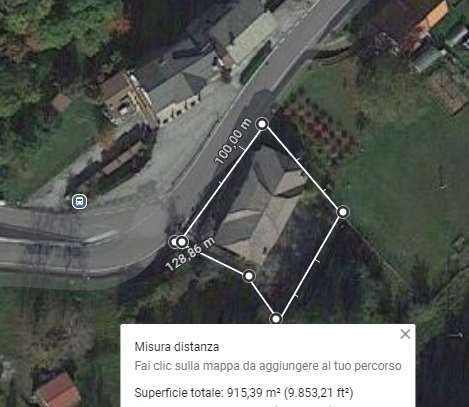469x407 pixels.
Task: Close the Misura distanza panel
Action: [405, 334]
